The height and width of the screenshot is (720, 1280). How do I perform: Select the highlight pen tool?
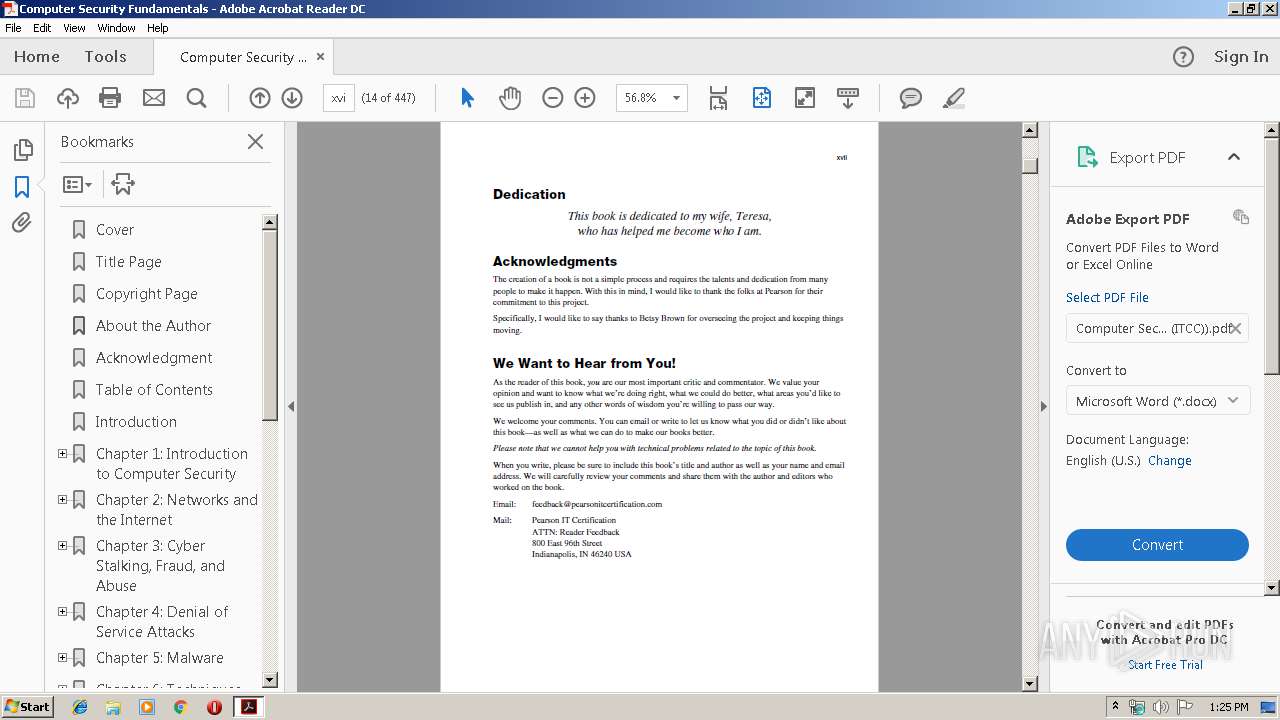(x=954, y=98)
